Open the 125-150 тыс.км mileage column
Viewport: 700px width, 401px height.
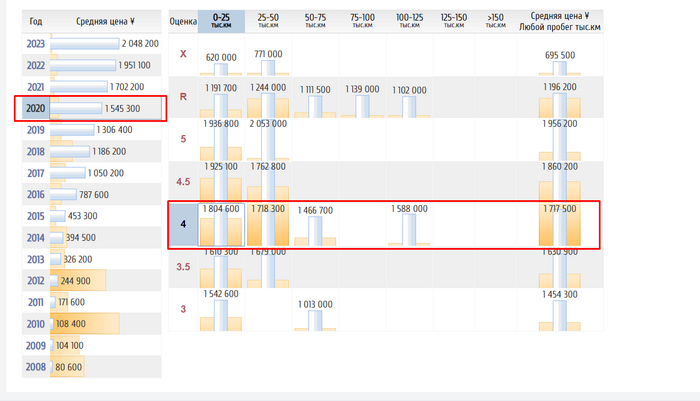[454, 21]
